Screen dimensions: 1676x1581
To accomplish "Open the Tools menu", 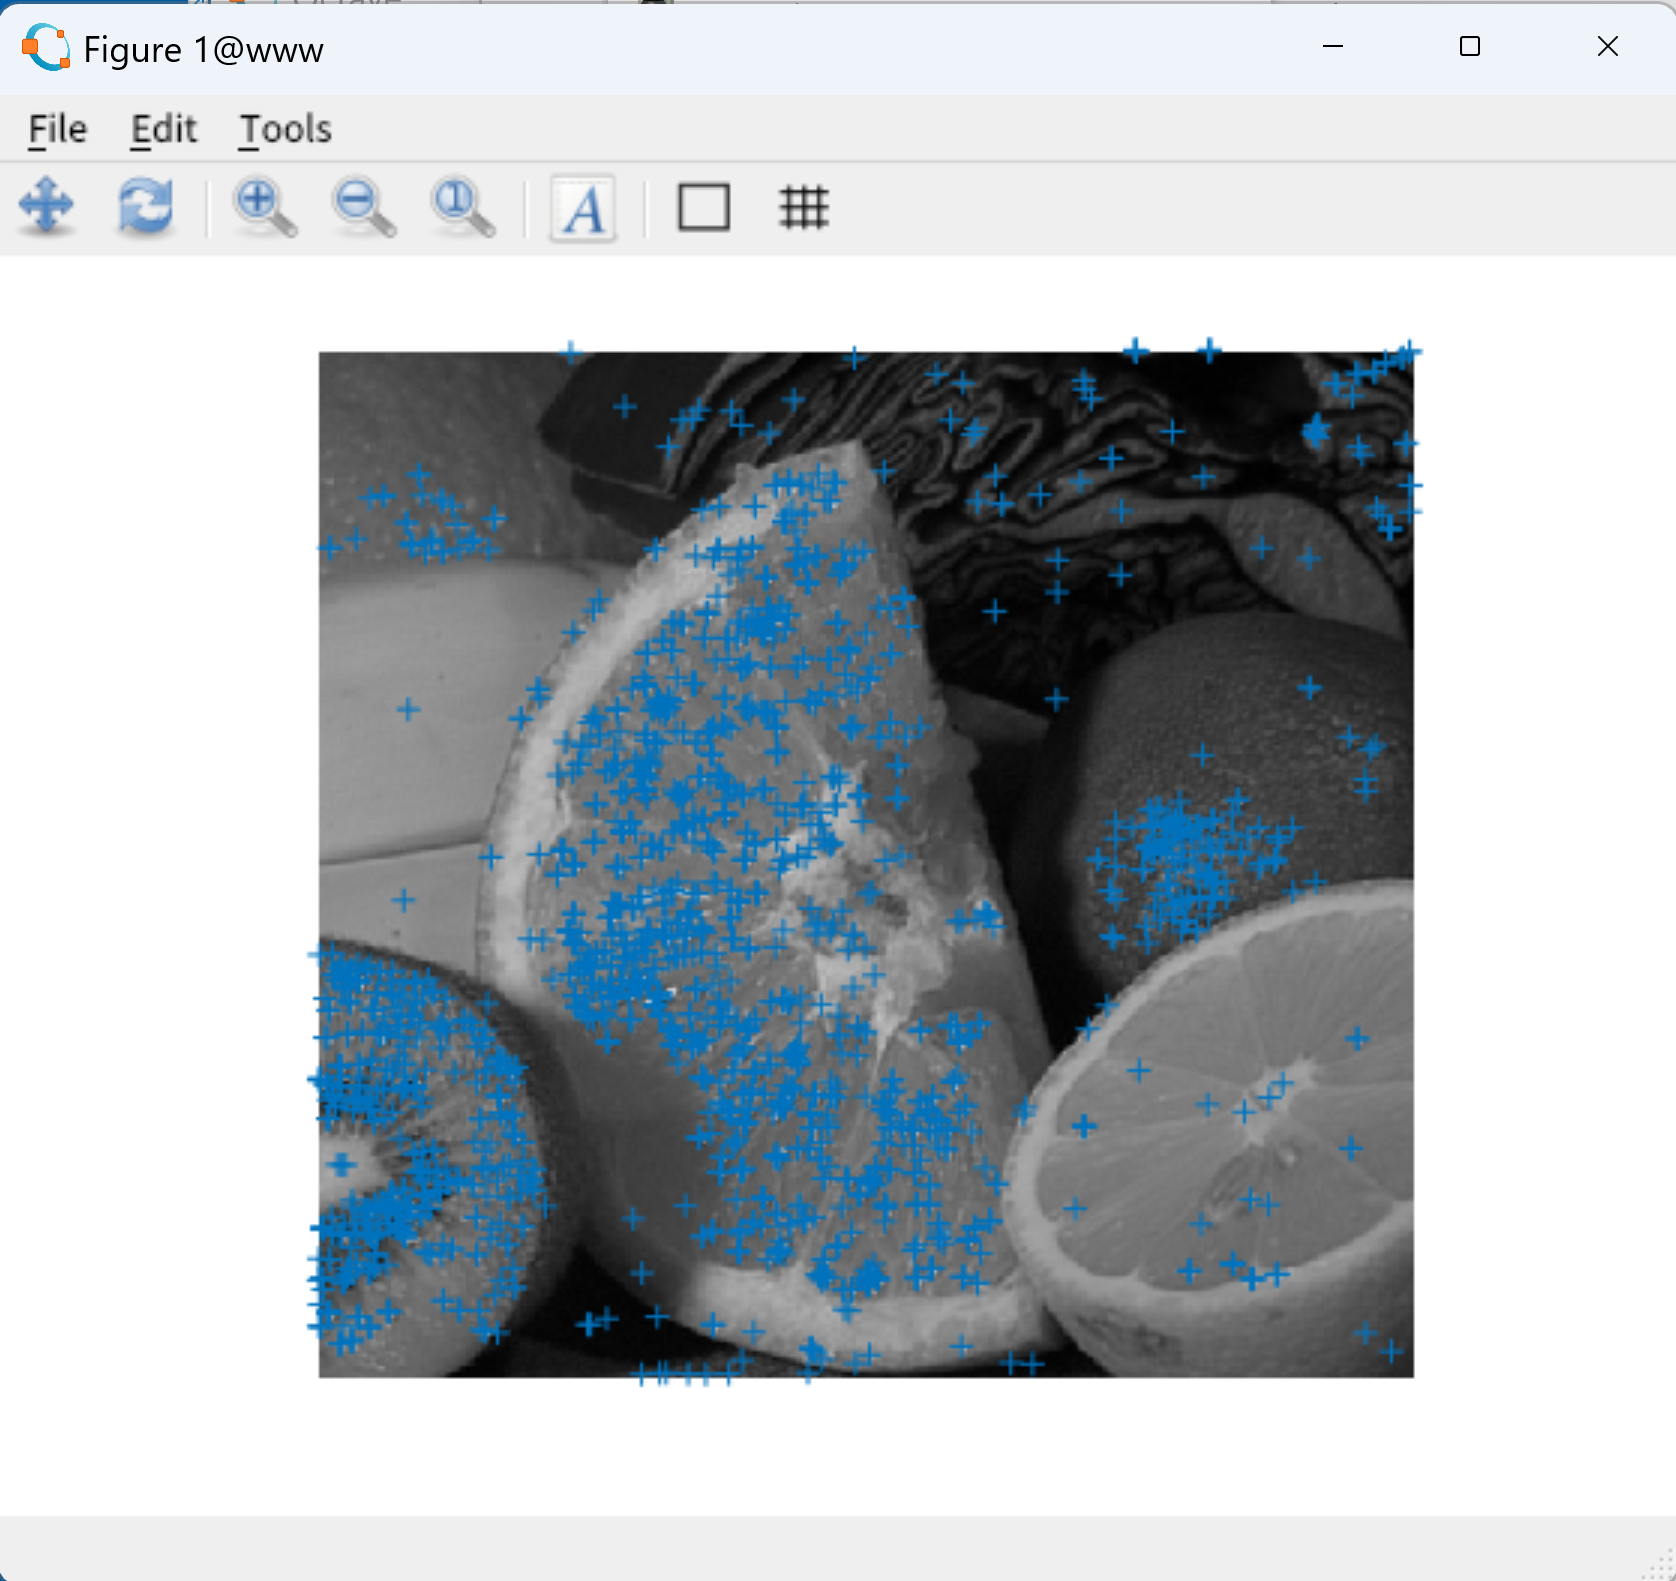I will [x=285, y=129].
